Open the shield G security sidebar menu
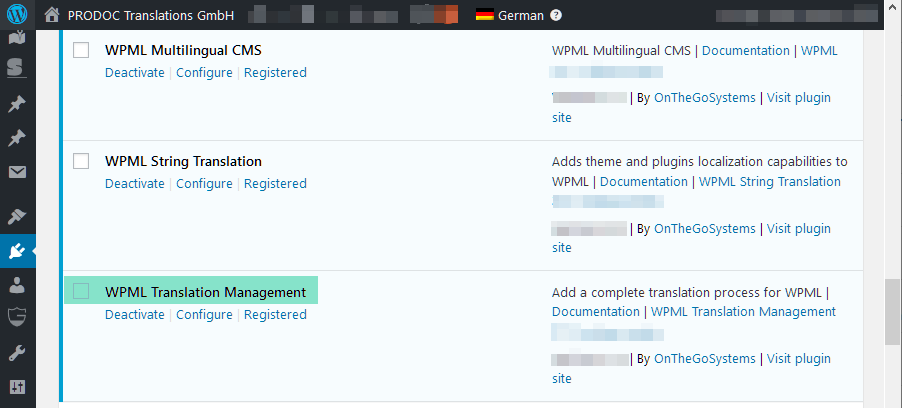The height and width of the screenshot is (408, 902). pyautogui.click(x=17, y=315)
